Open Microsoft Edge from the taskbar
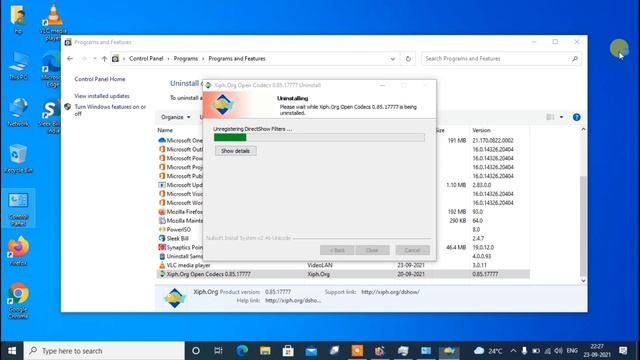 point(242,351)
